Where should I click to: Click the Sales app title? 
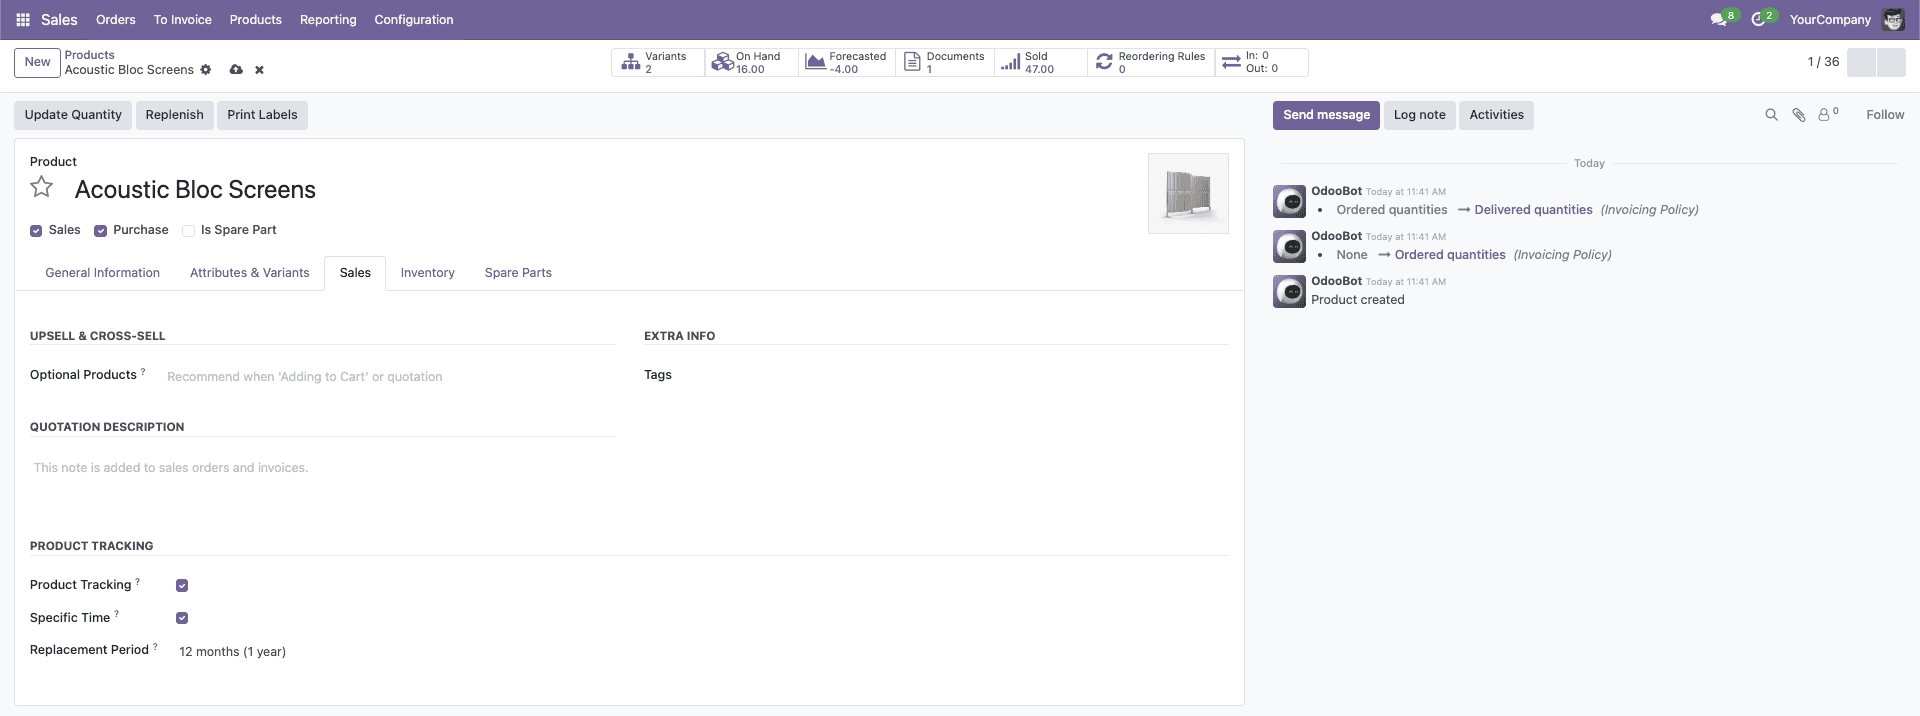tap(59, 20)
